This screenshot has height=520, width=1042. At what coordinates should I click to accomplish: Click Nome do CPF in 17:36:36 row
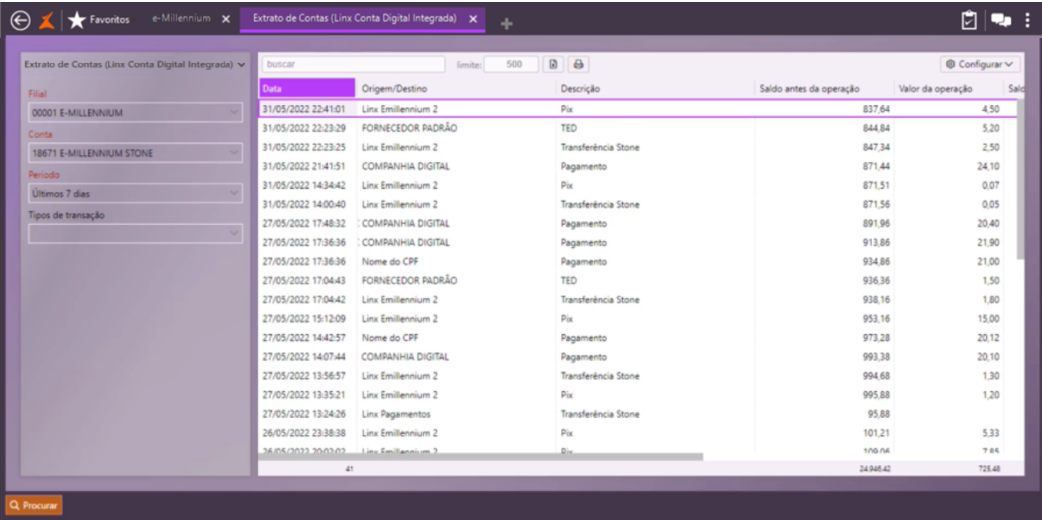tap(390, 261)
